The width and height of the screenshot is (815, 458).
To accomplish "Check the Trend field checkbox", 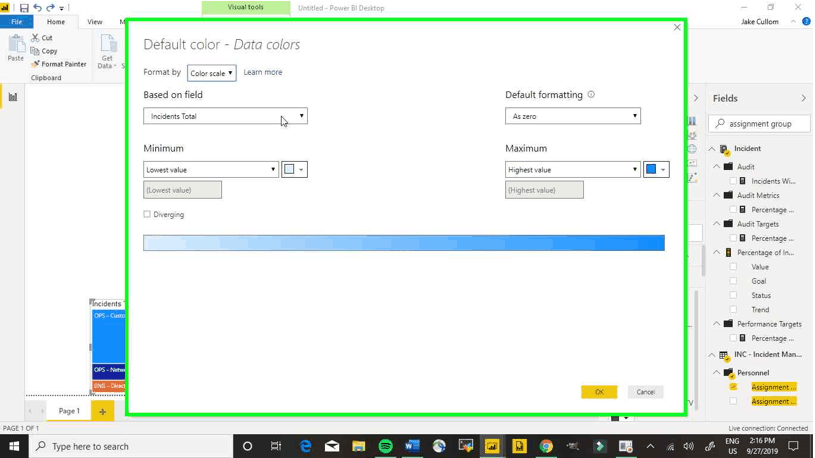I will 733,309.
